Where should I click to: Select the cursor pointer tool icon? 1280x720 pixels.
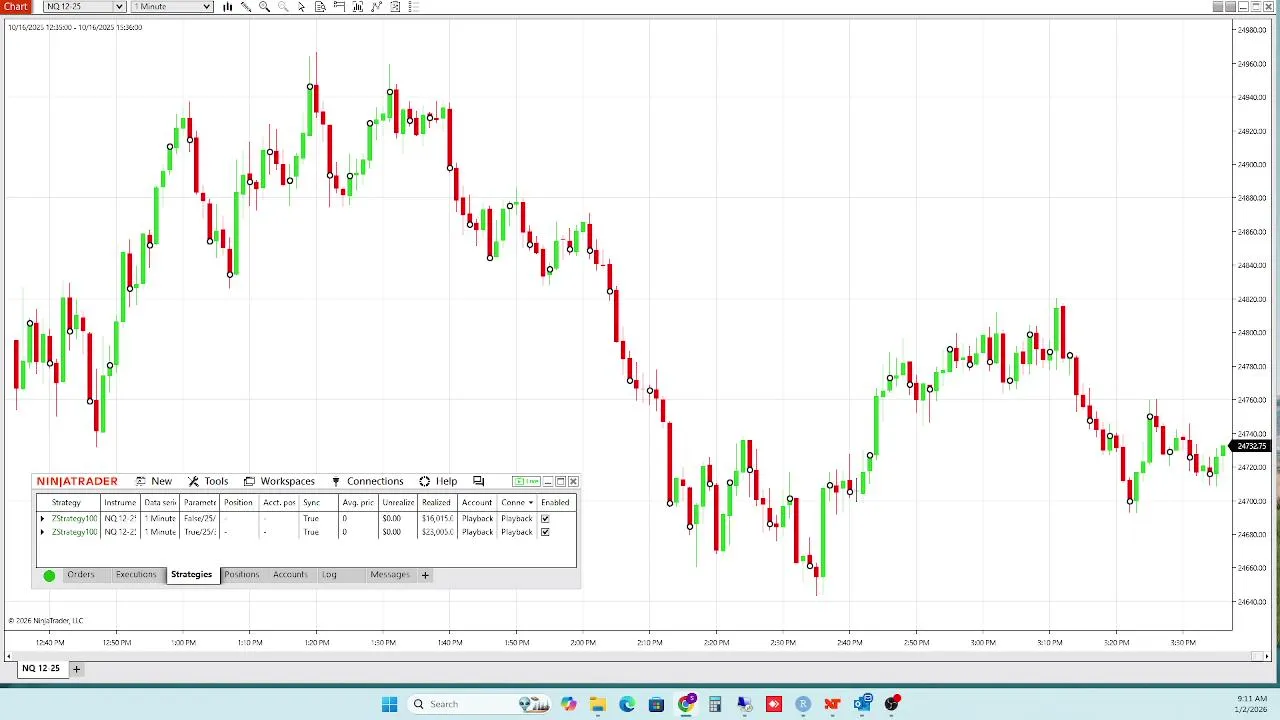point(302,7)
